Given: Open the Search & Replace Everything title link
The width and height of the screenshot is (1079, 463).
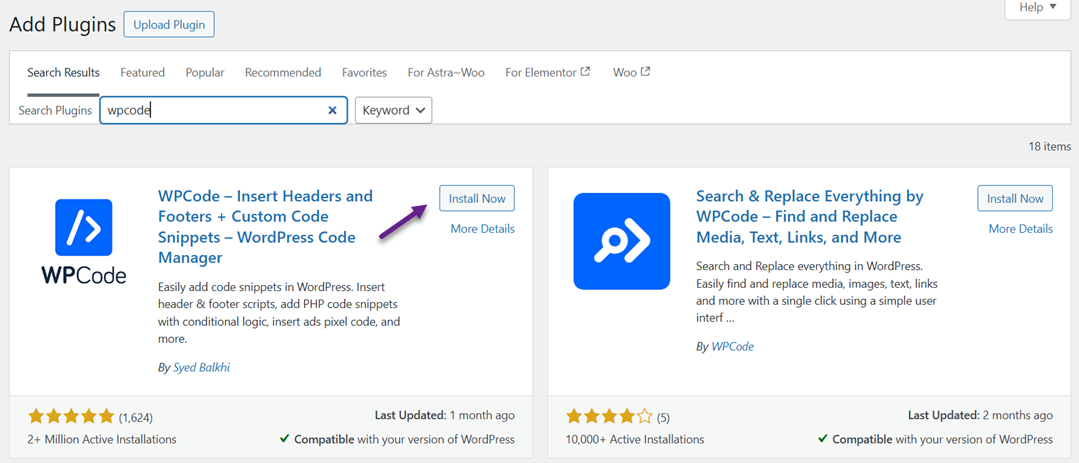Looking at the screenshot, I should coord(810,217).
